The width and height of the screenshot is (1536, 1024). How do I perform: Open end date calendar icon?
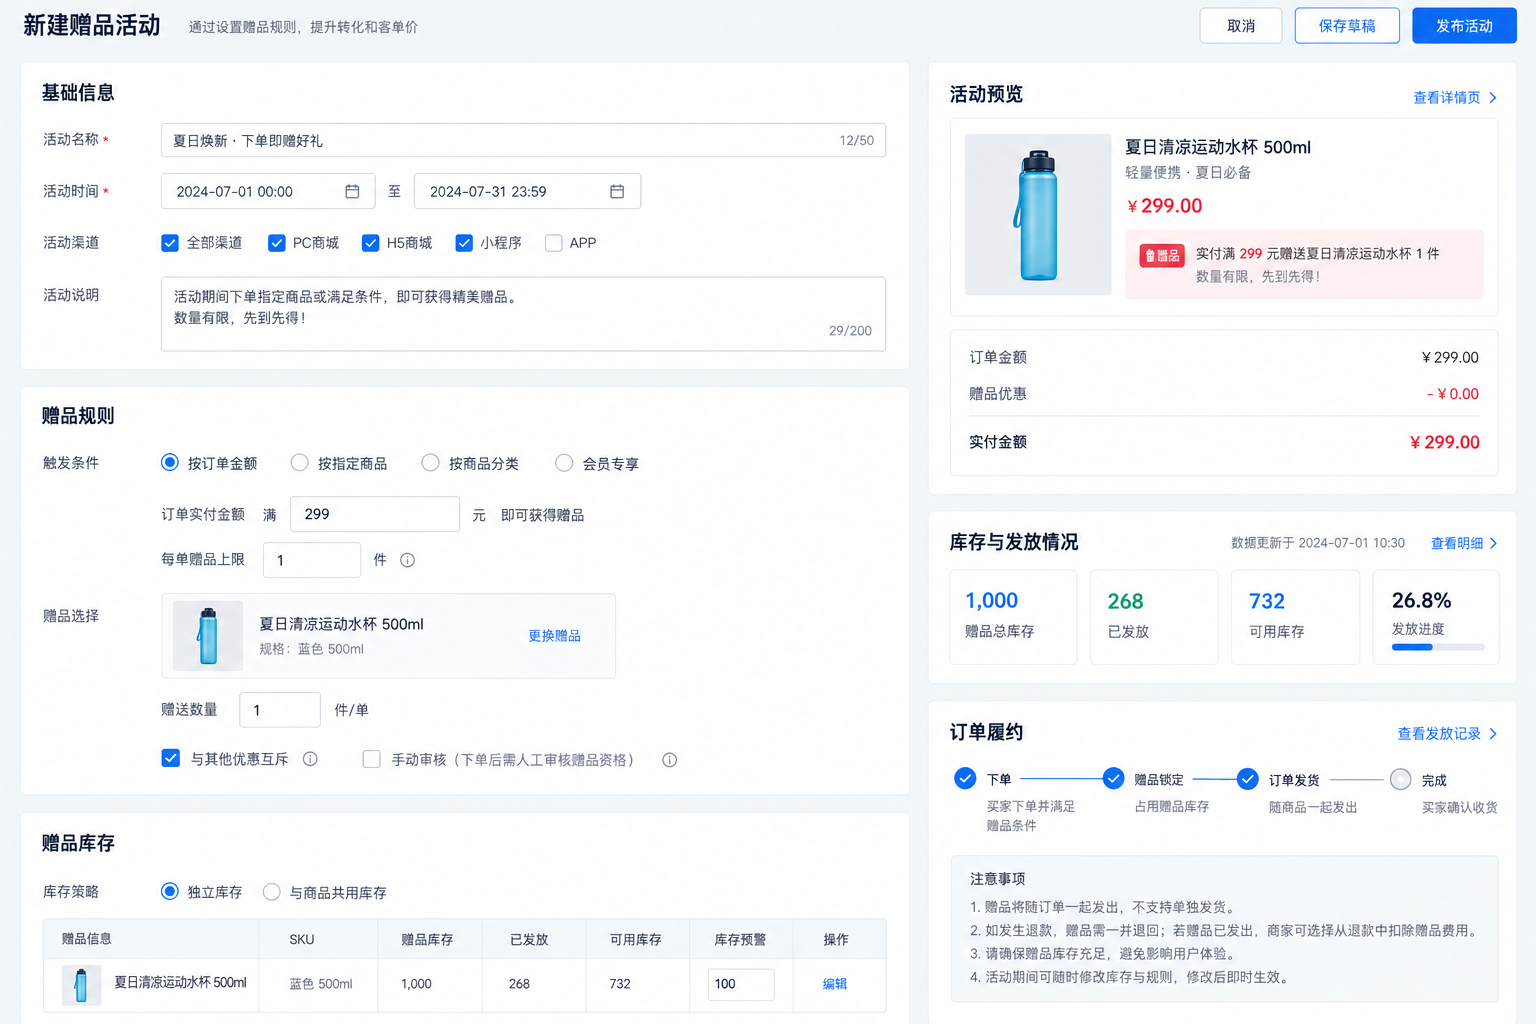pyautogui.click(x=617, y=191)
